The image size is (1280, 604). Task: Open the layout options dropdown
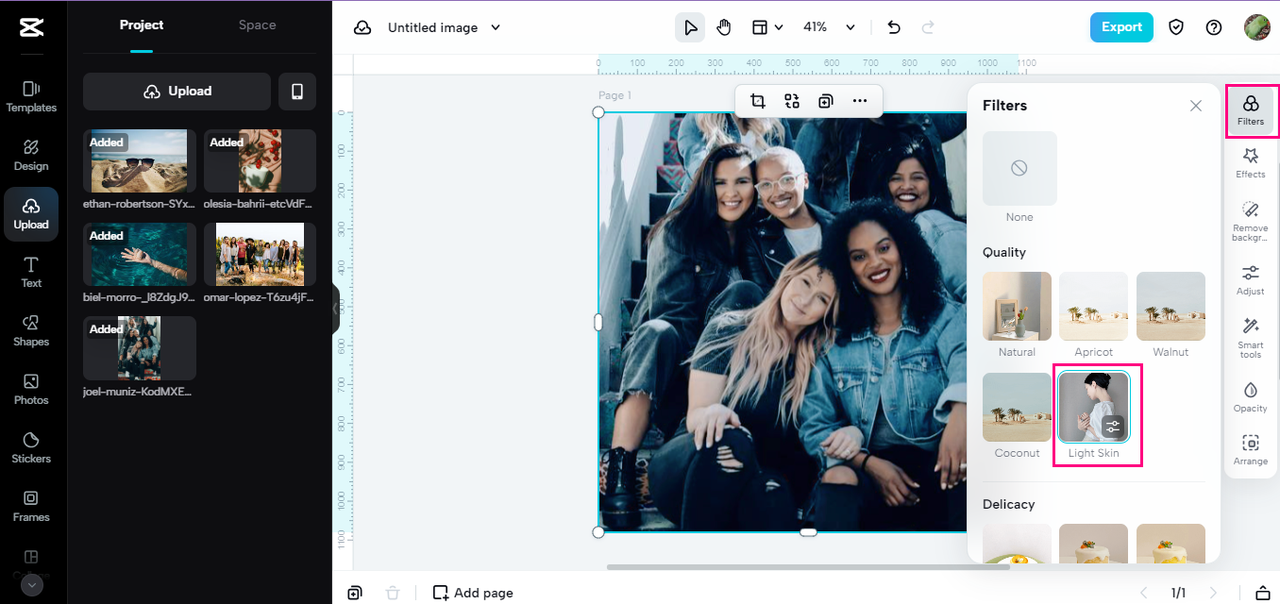pyautogui.click(x=767, y=28)
